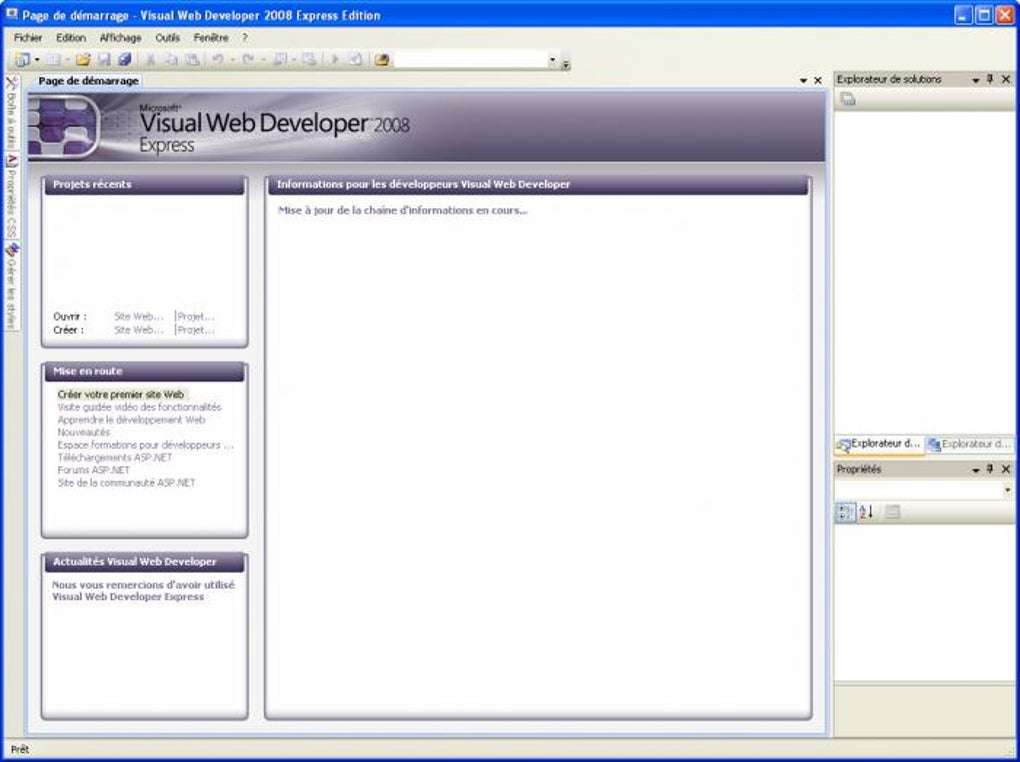1020x762 pixels.
Task: Open the Forums ASP.NET link
Action: 94,470
